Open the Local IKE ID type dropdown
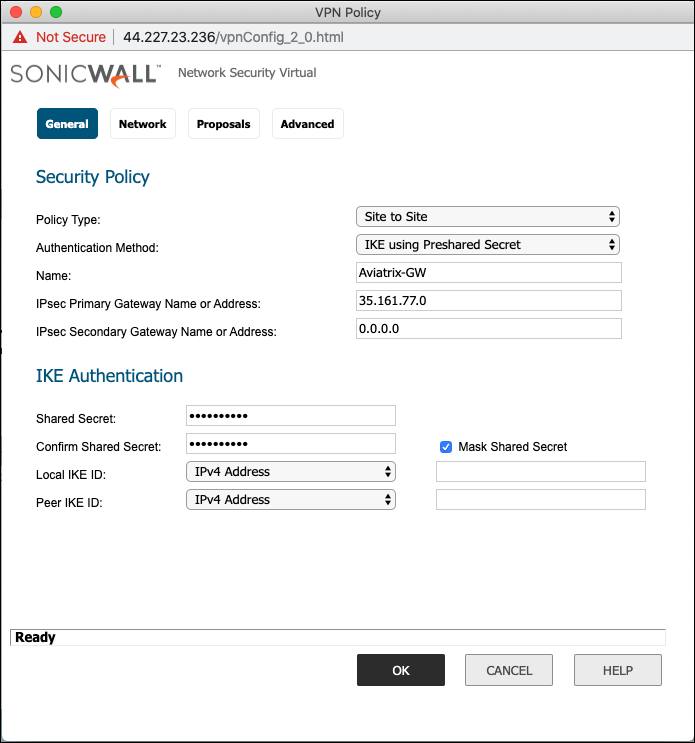Screen dimensions: 695x743 coord(291,472)
